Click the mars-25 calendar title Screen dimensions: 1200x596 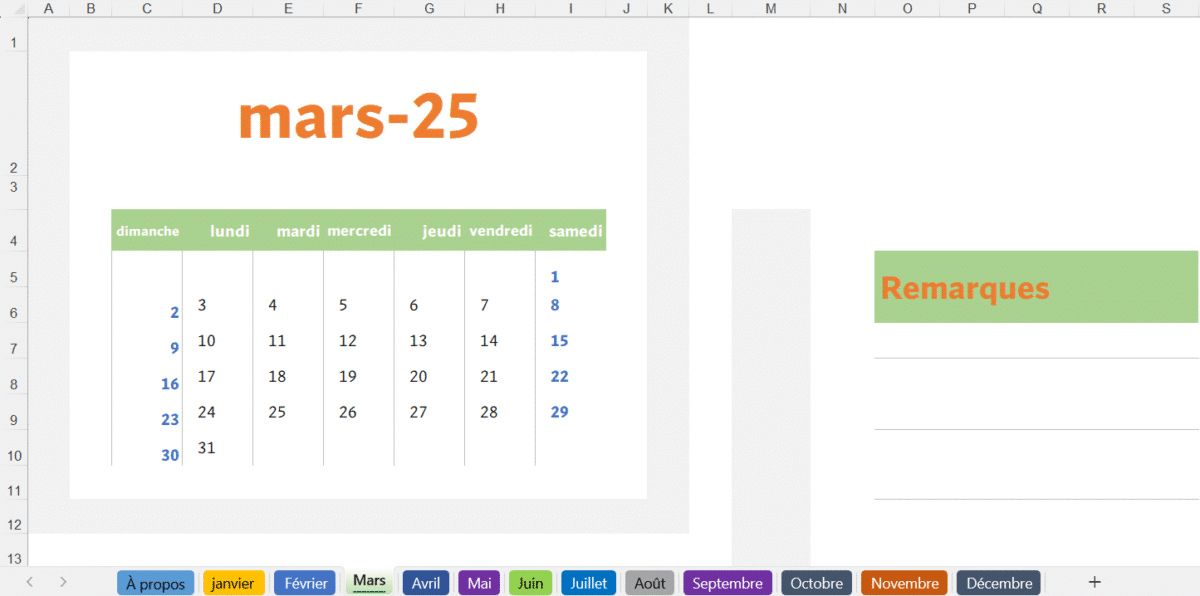click(358, 115)
